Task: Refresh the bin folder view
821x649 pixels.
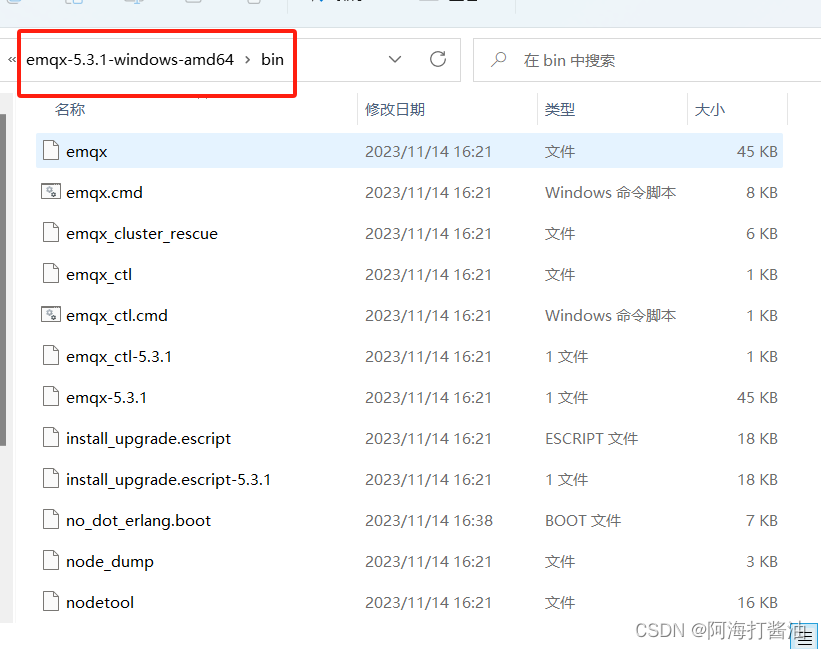Action: pos(438,59)
